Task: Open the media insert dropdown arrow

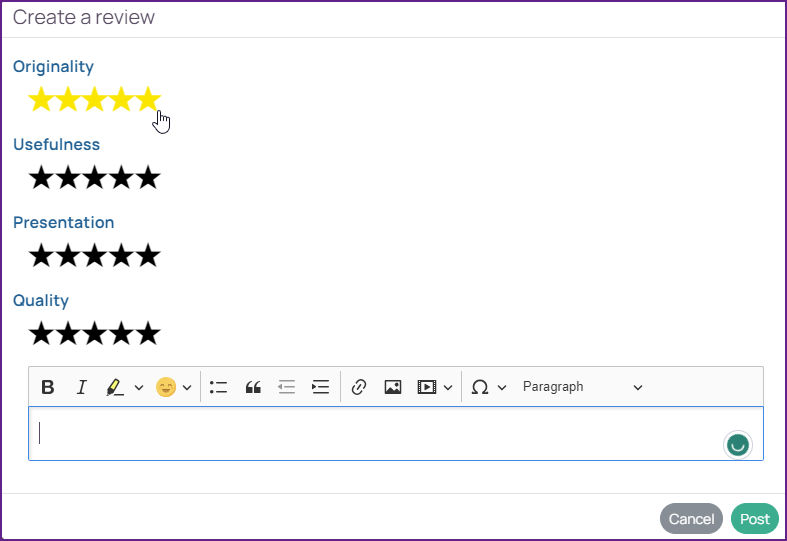Action: (448, 387)
